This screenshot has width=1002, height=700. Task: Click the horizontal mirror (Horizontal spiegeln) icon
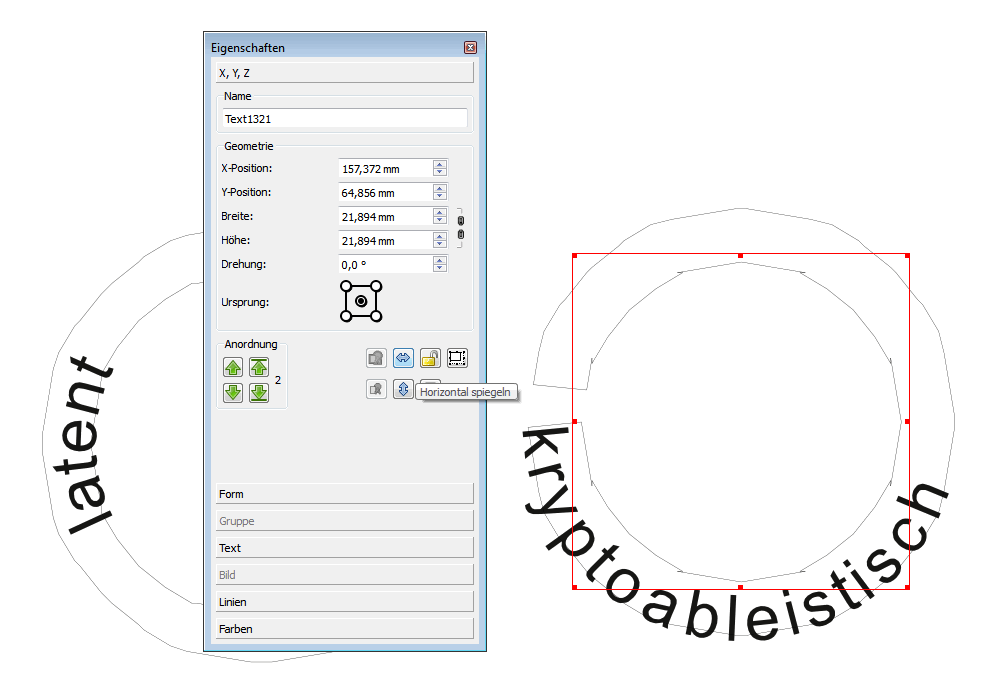click(x=403, y=357)
